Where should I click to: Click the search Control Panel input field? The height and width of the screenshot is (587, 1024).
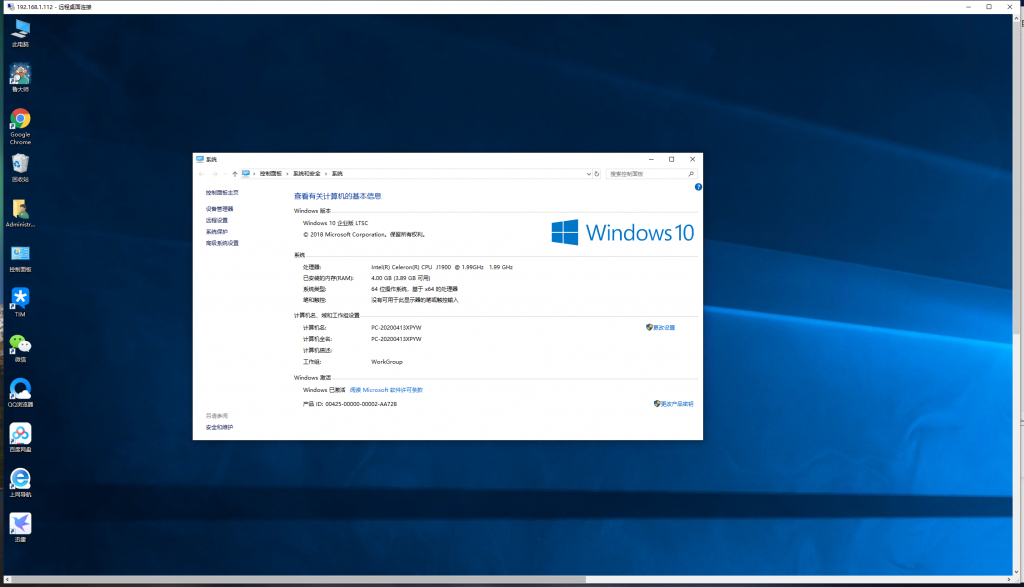(647, 174)
